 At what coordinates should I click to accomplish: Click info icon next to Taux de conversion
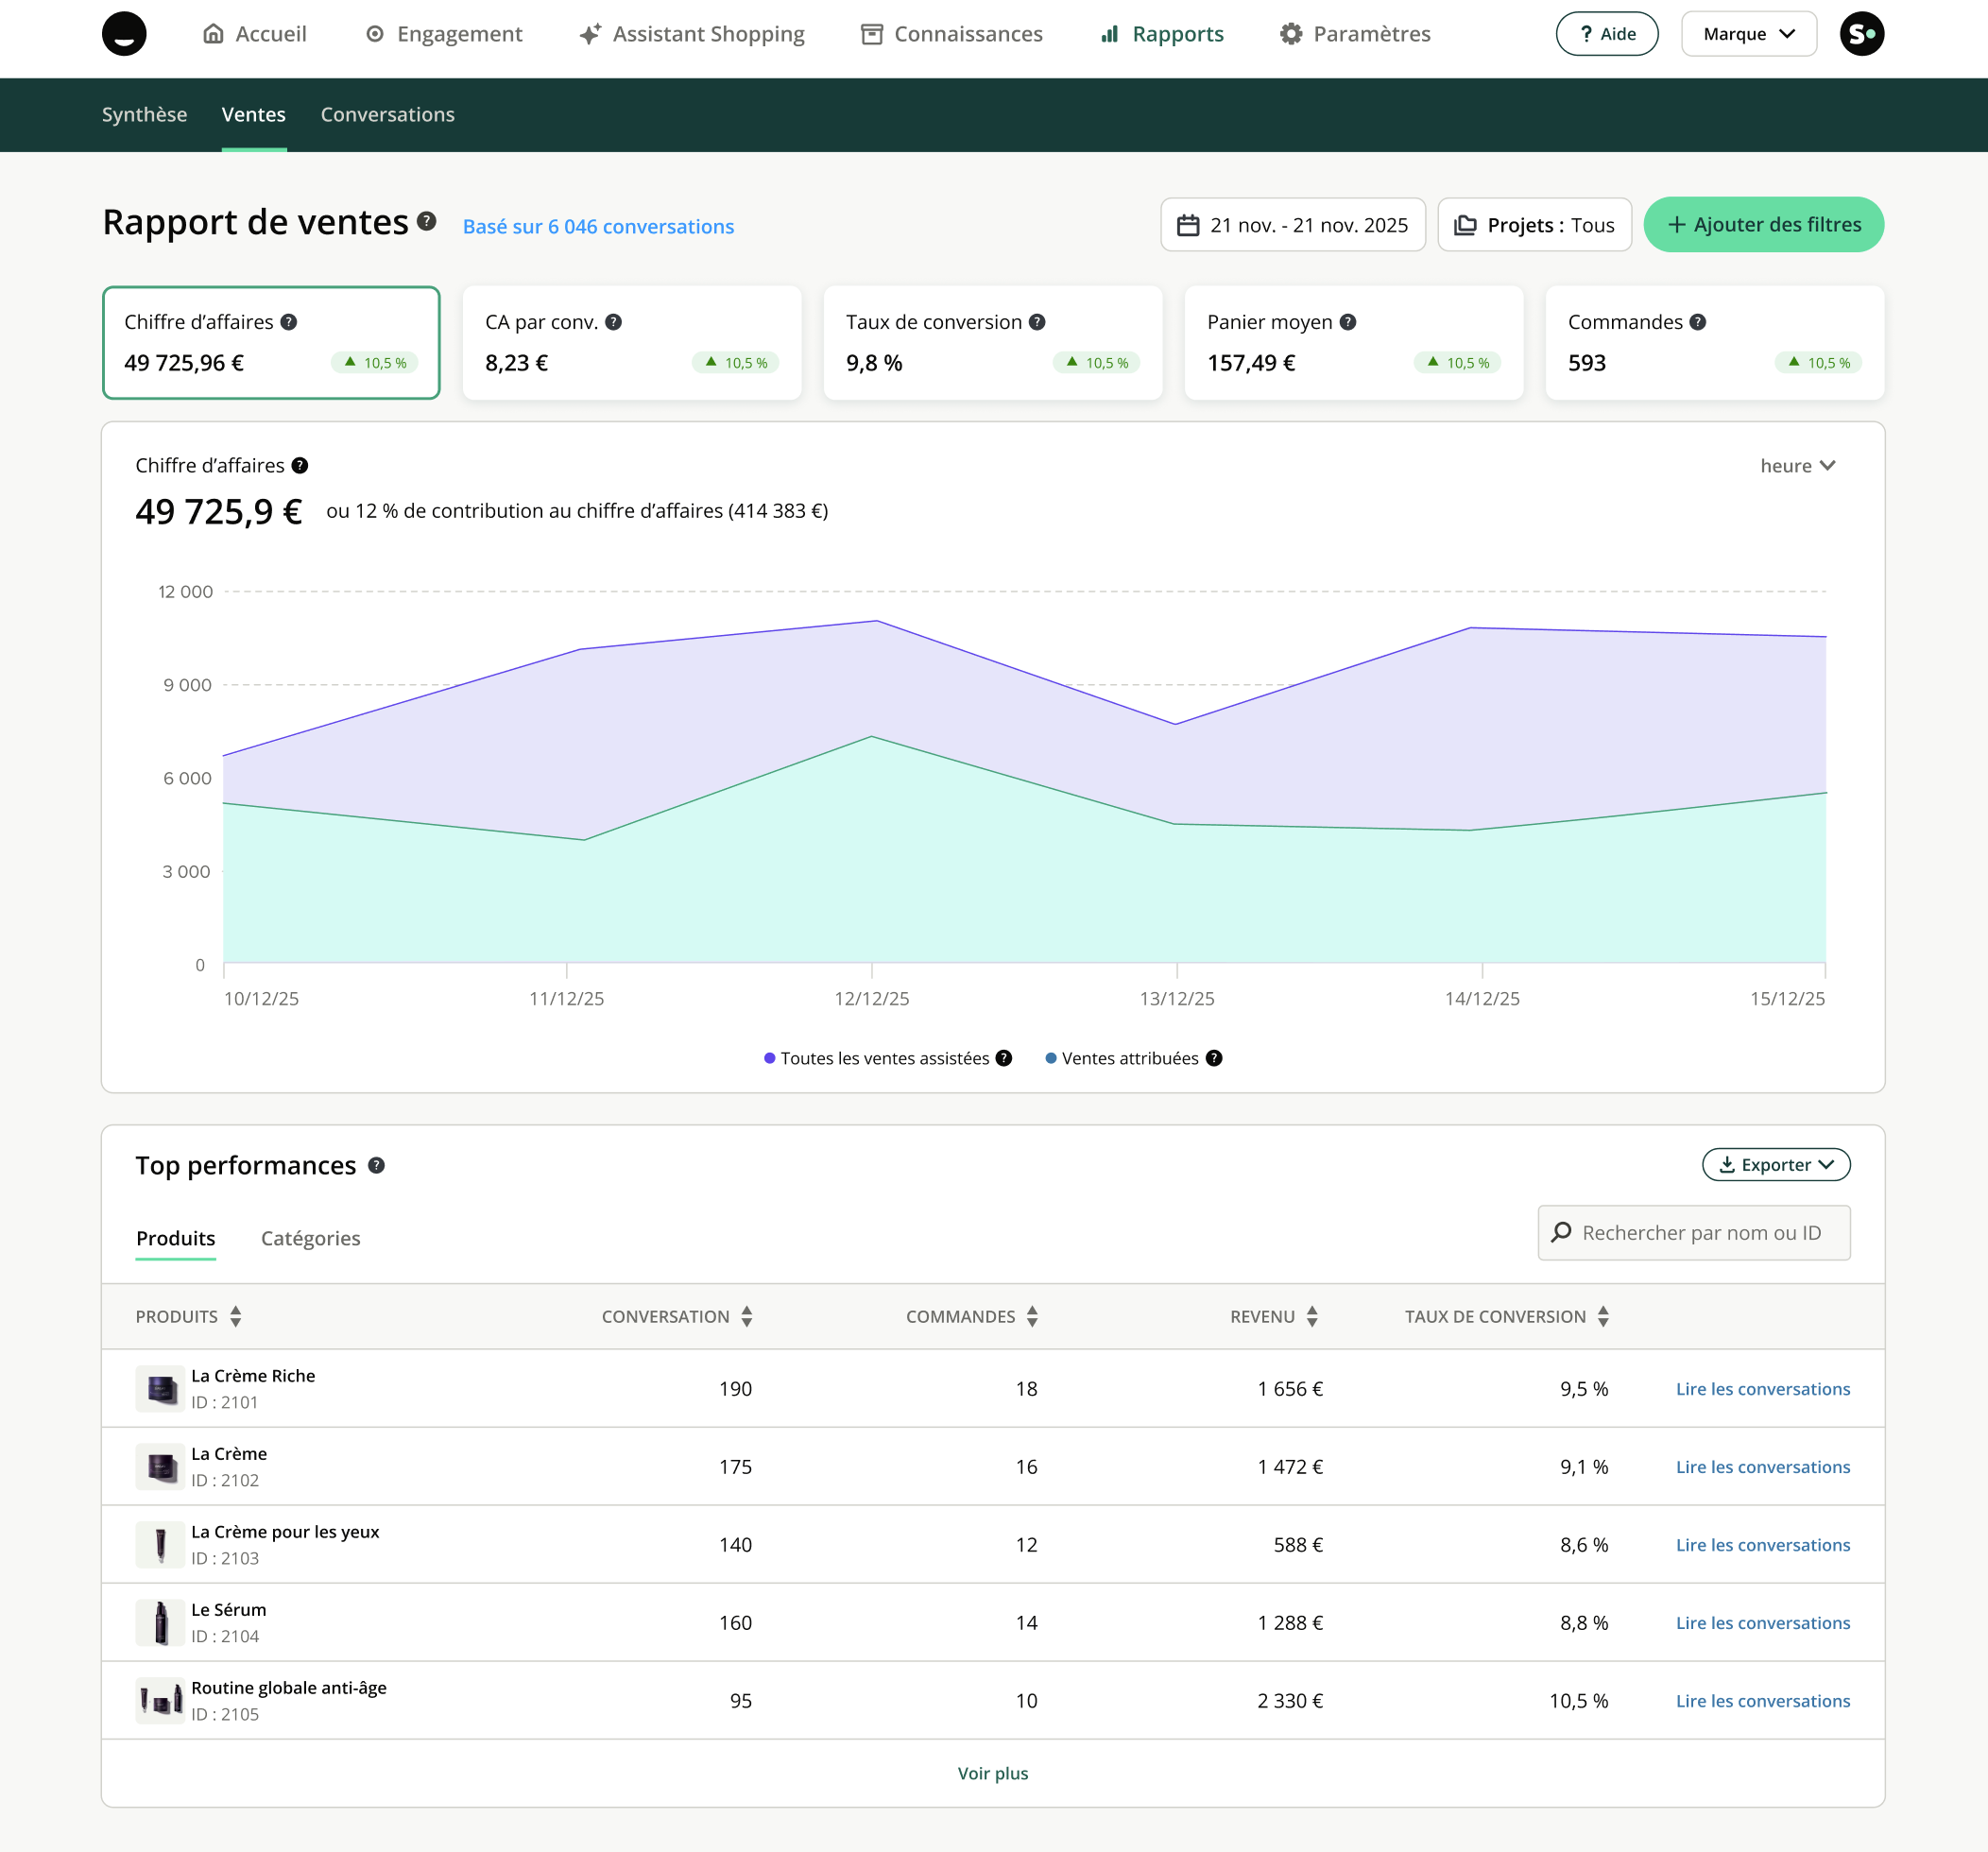[1037, 322]
